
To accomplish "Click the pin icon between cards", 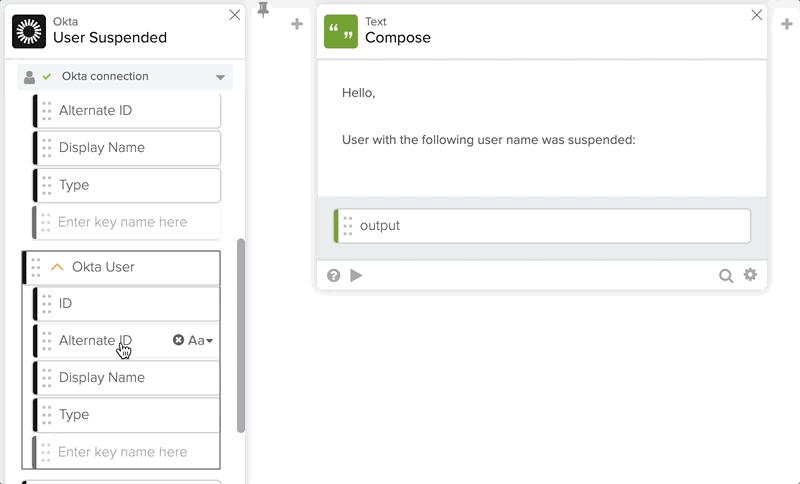I will [264, 10].
